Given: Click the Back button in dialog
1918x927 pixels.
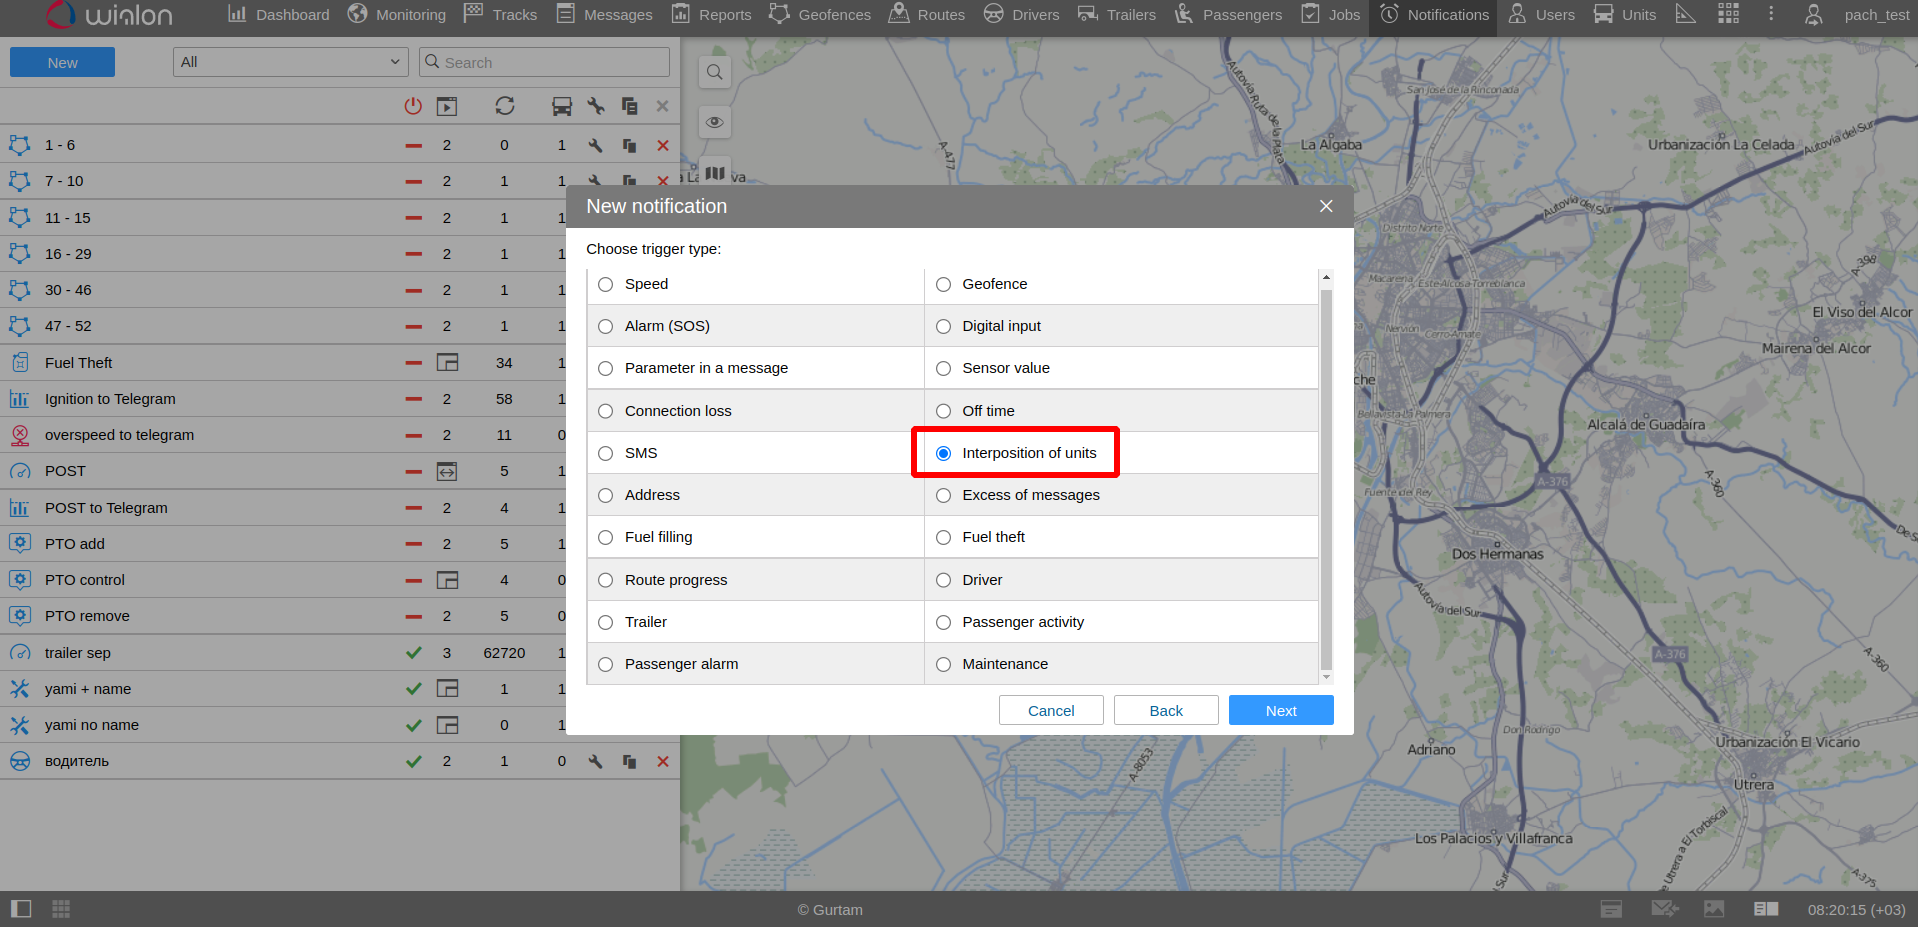Looking at the screenshot, I should [x=1166, y=711].
